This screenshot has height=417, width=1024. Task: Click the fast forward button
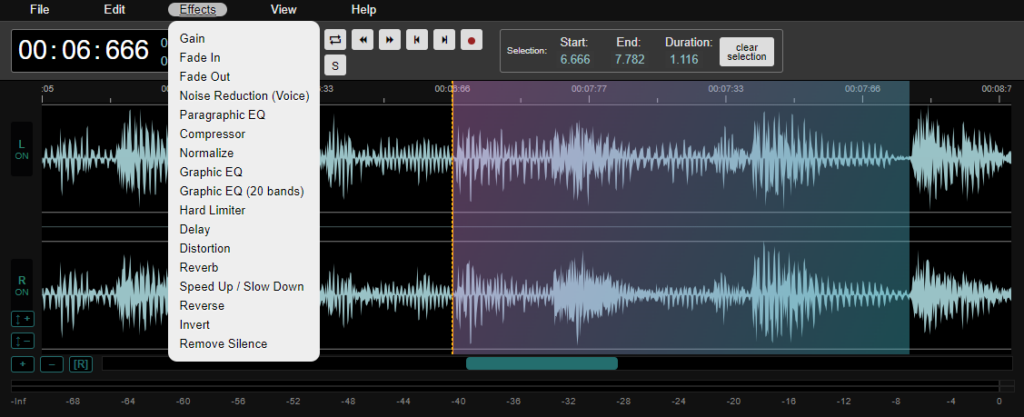pos(389,40)
